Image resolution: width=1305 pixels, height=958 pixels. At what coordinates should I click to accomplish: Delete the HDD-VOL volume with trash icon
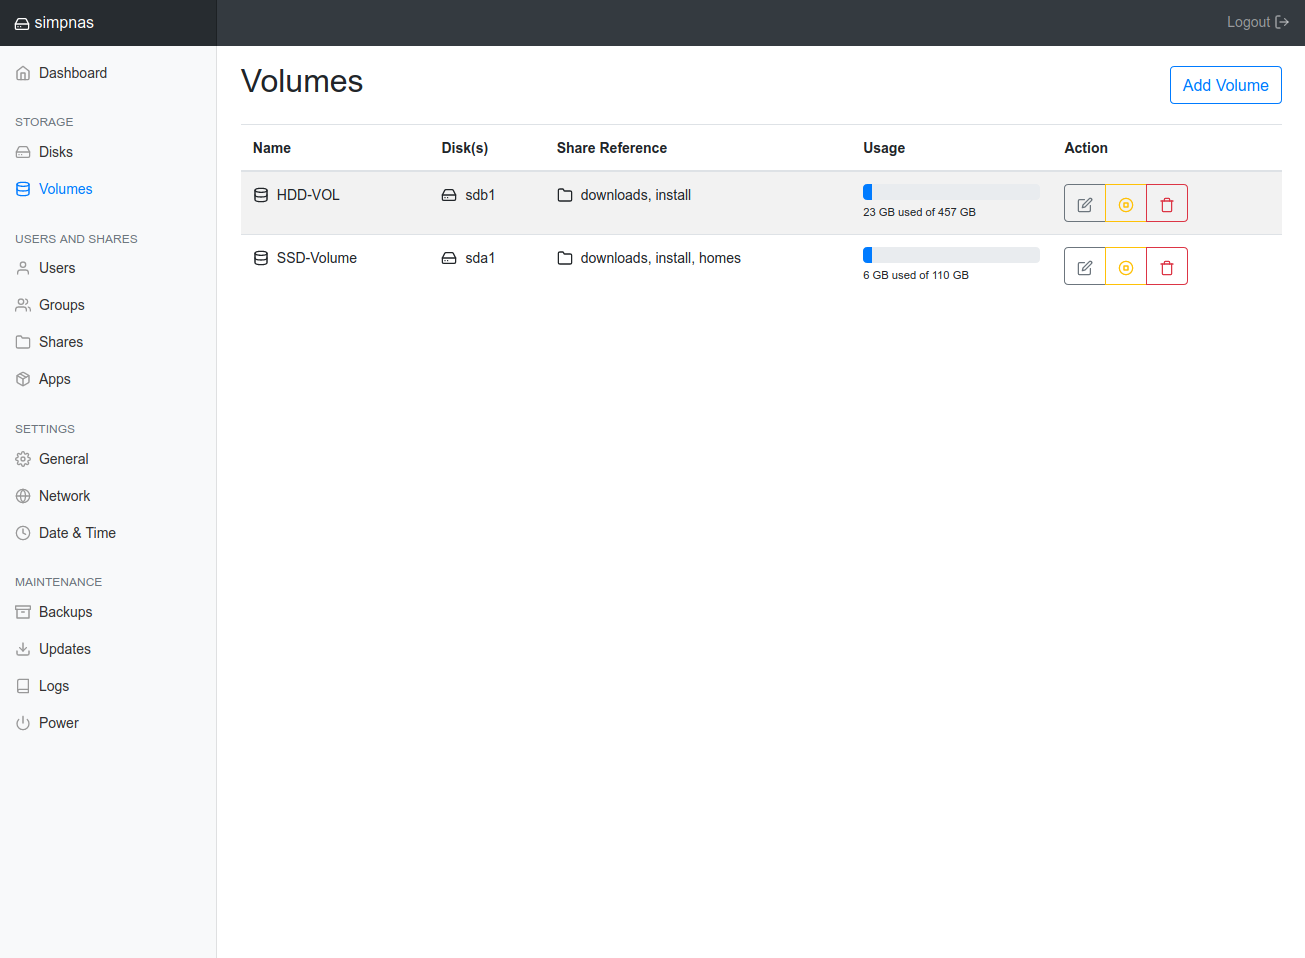[1167, 204]
